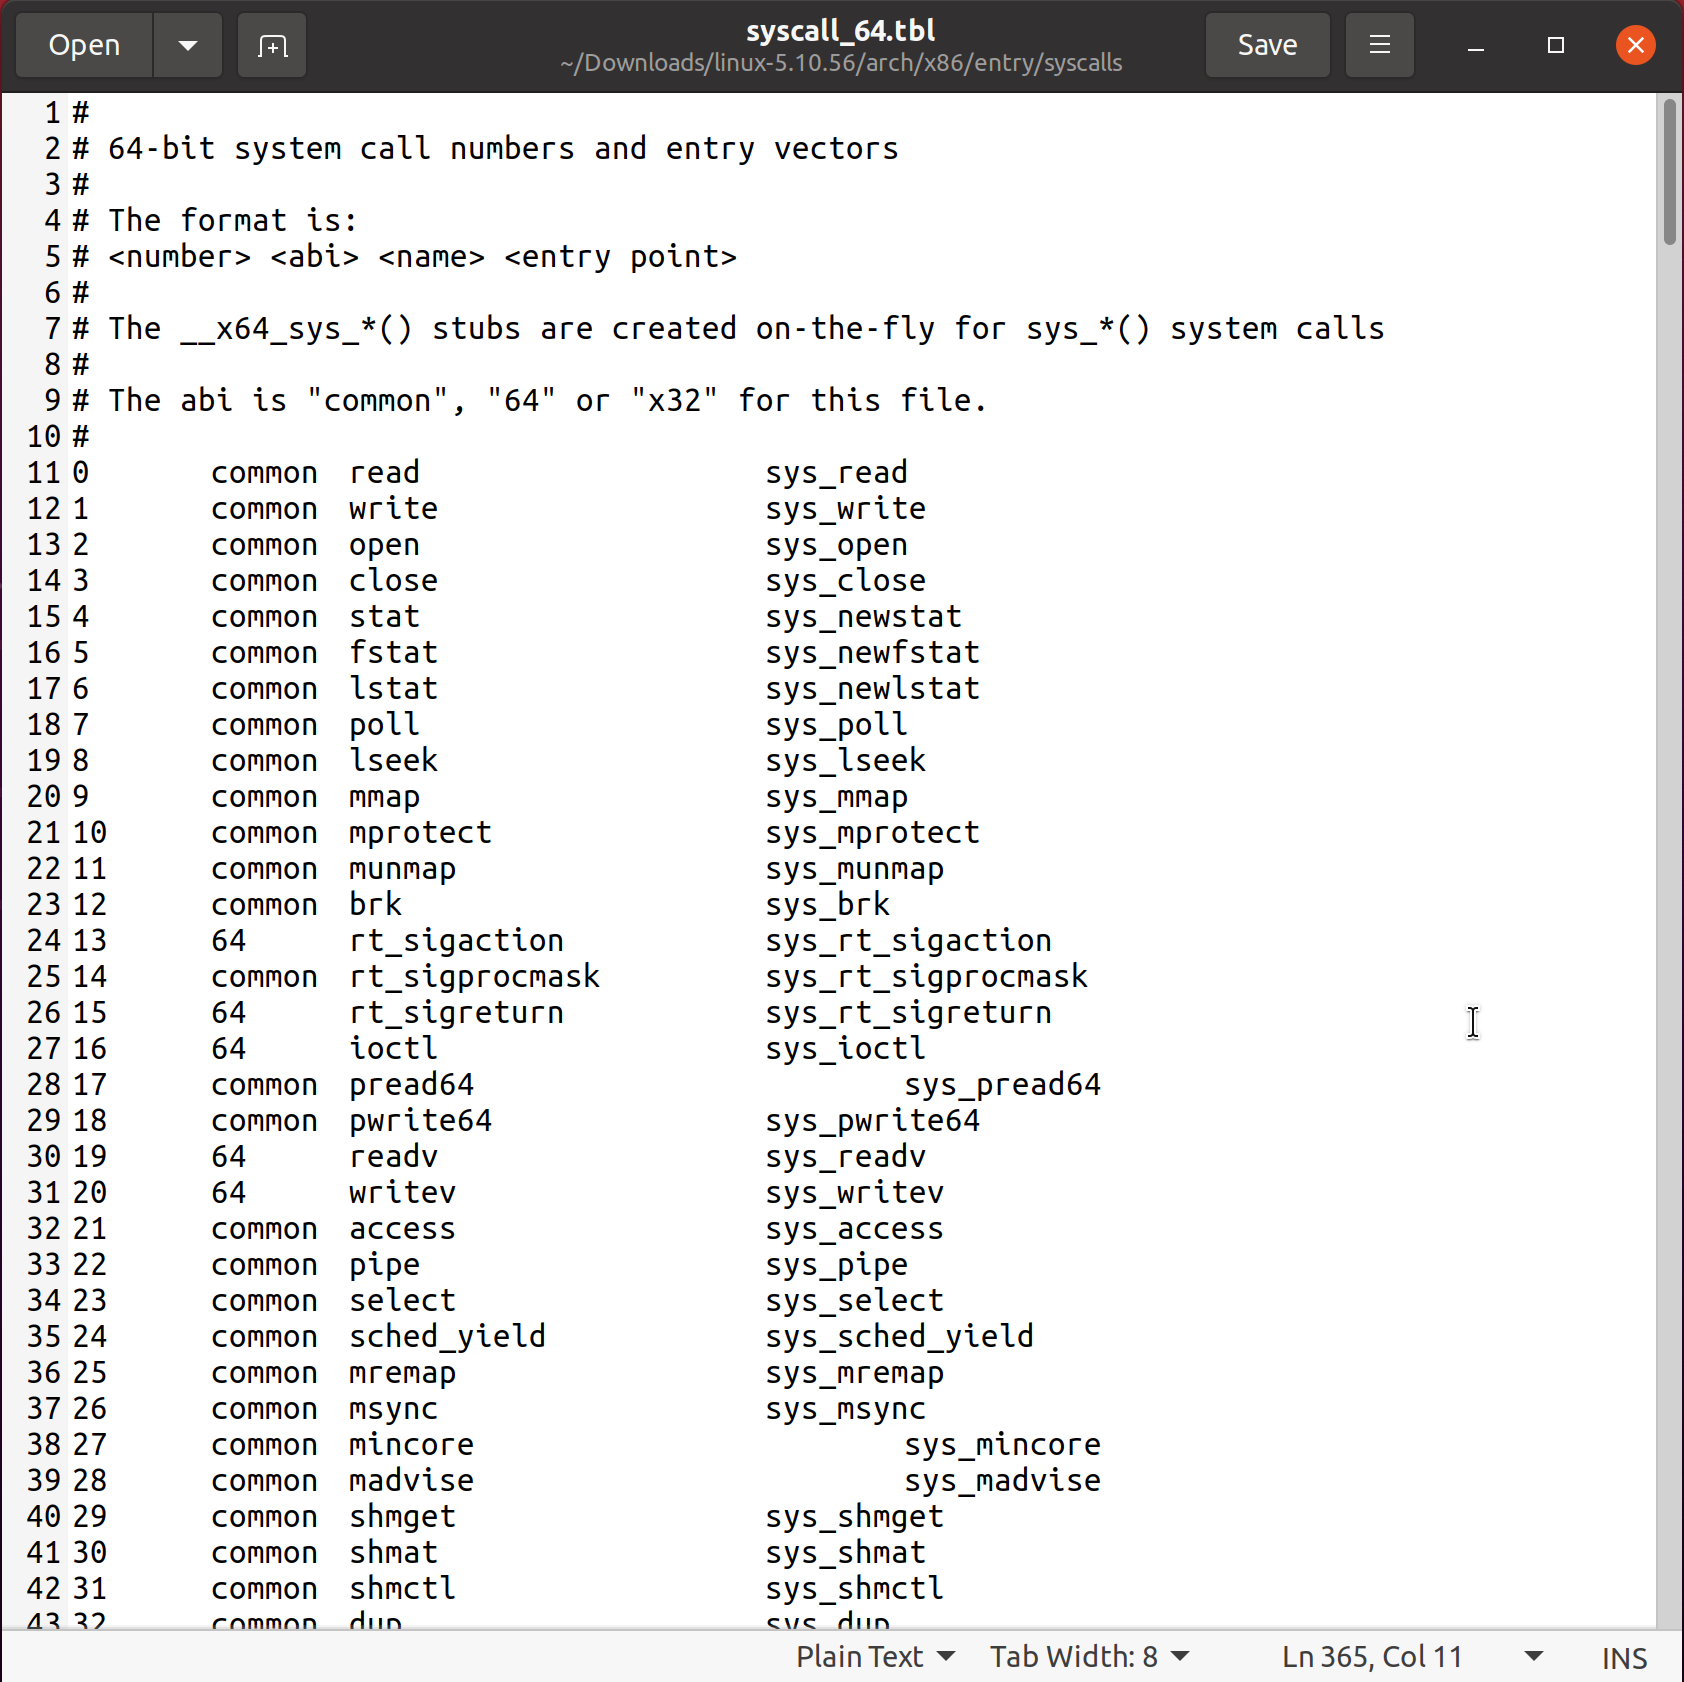Click the syscall_64.tbl window title
This screenshot has width=1684, height=1682.
(x=841, y=30)
